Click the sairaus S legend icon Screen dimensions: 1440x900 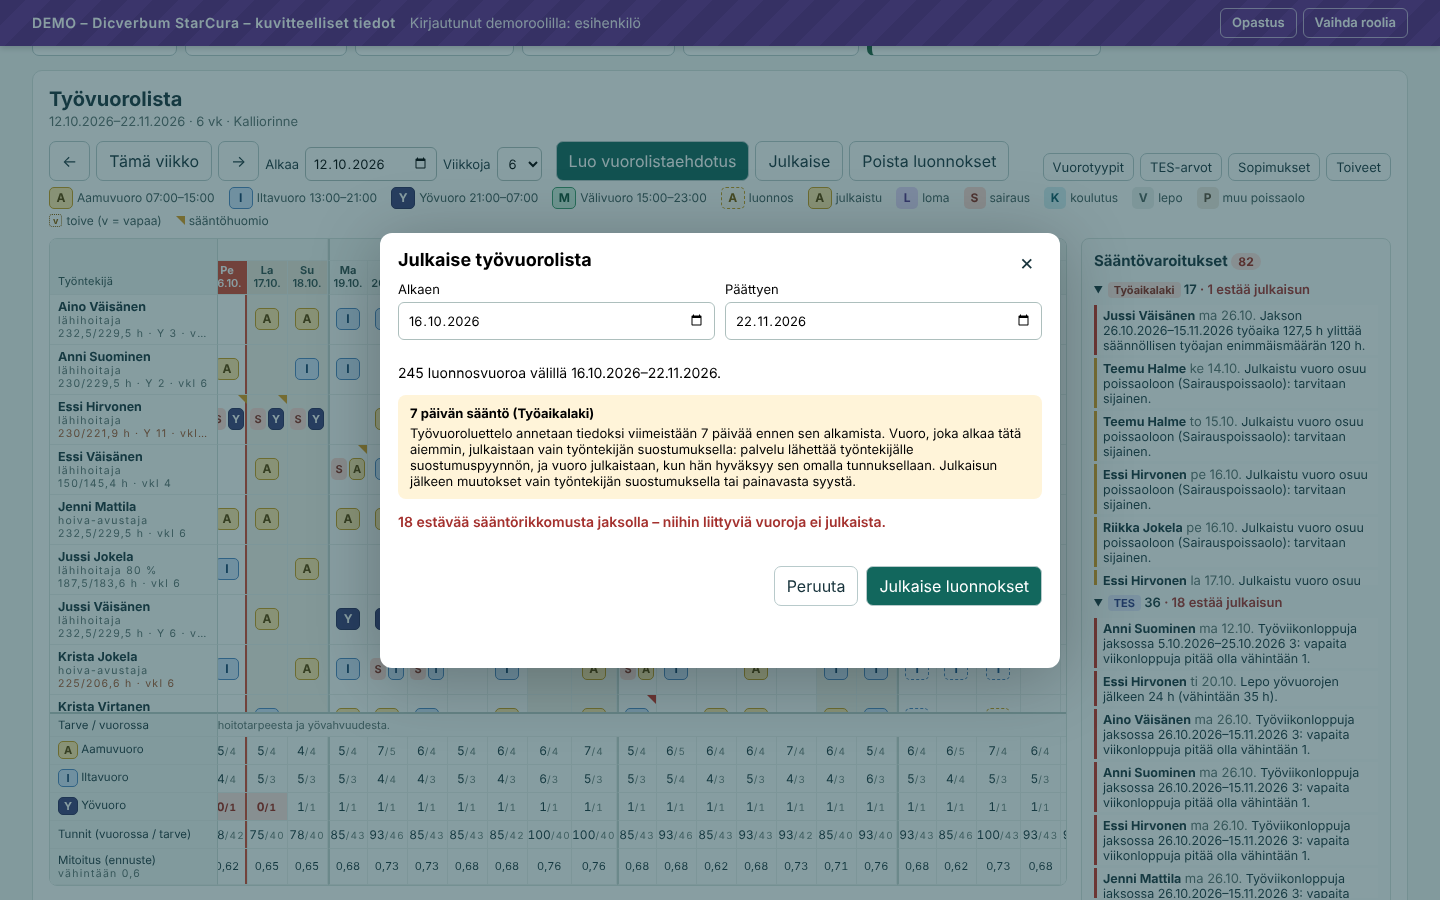pyautogui.click(x=974, y=198)
